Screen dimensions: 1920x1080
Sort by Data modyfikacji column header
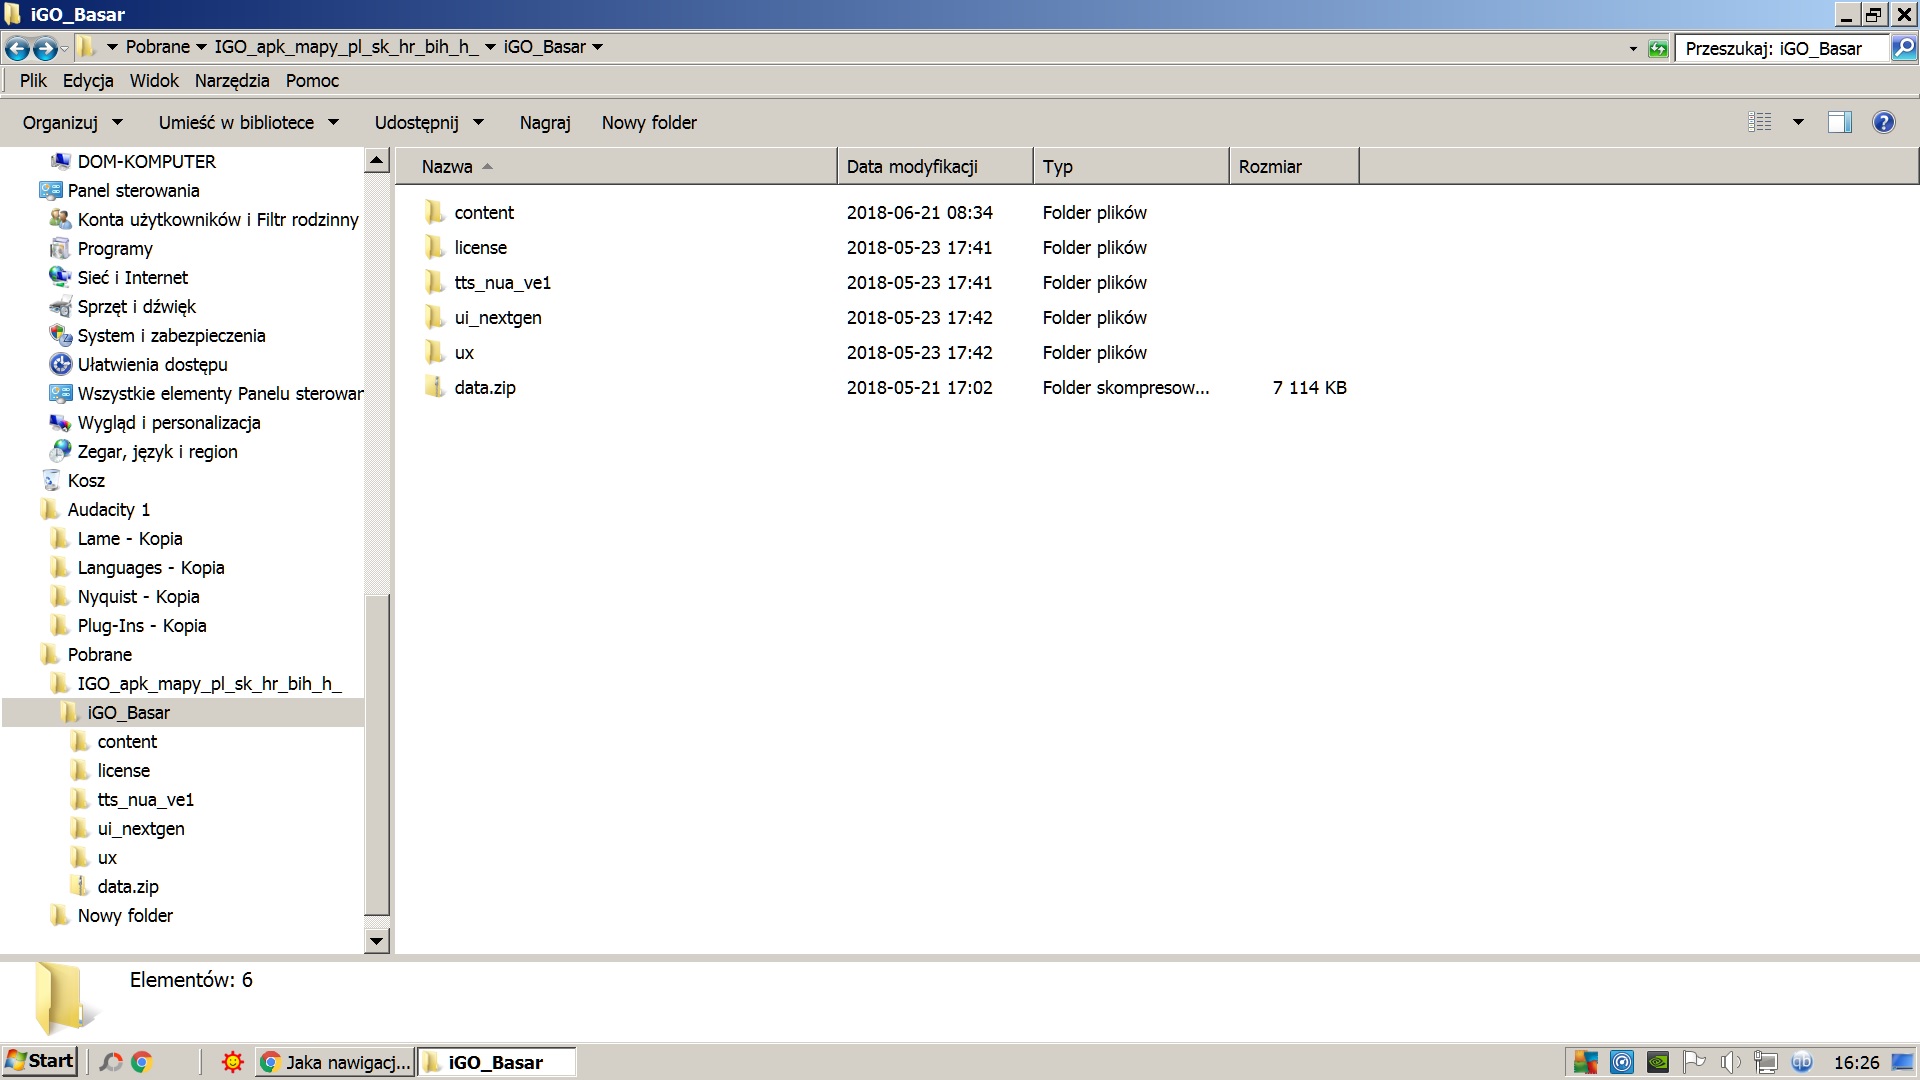[912, 167]
